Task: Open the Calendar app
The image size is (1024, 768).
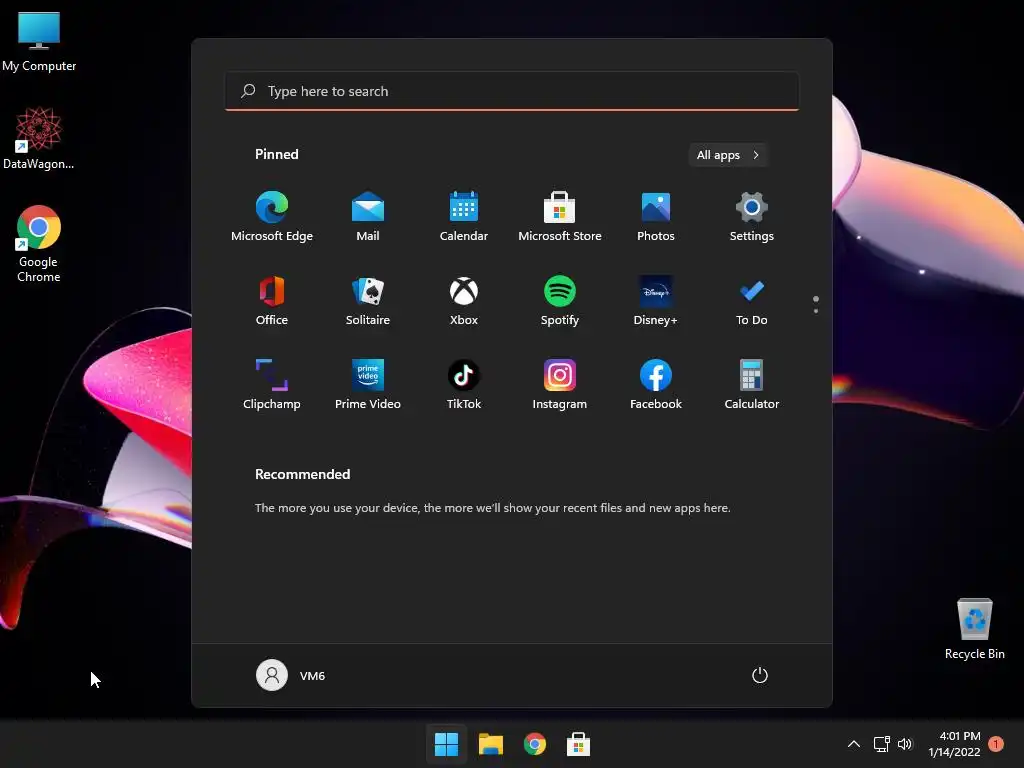Action: pyautogui.click(x=464, y=217)
